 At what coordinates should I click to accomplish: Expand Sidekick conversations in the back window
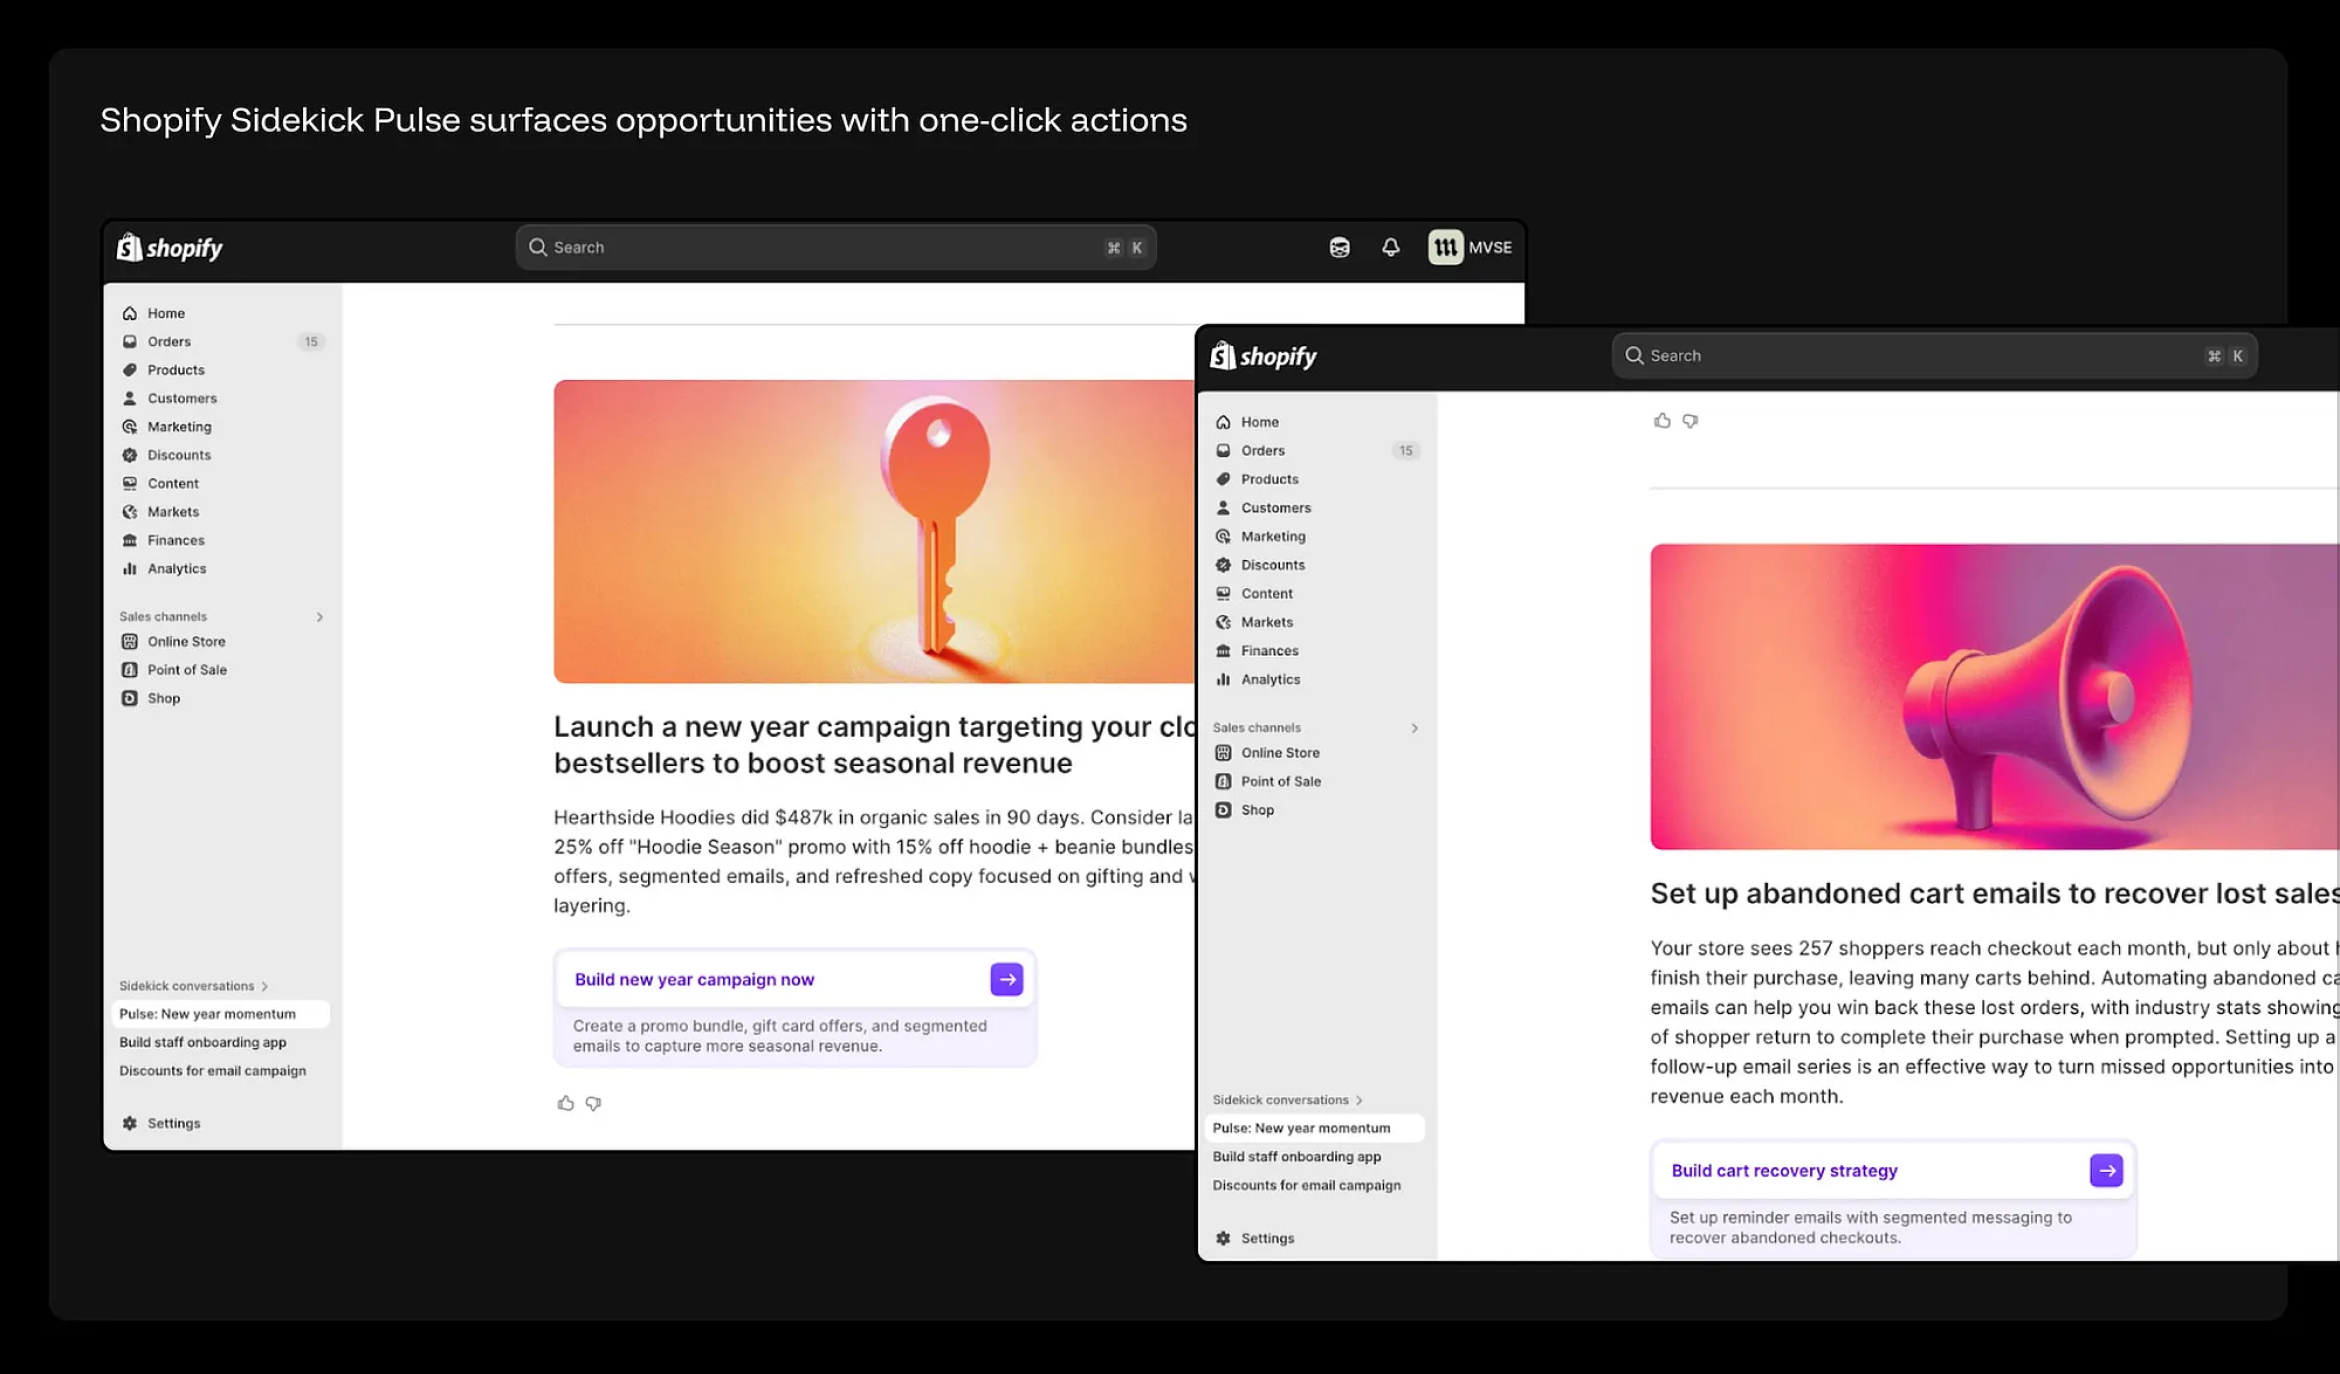(x=194, y=986)
